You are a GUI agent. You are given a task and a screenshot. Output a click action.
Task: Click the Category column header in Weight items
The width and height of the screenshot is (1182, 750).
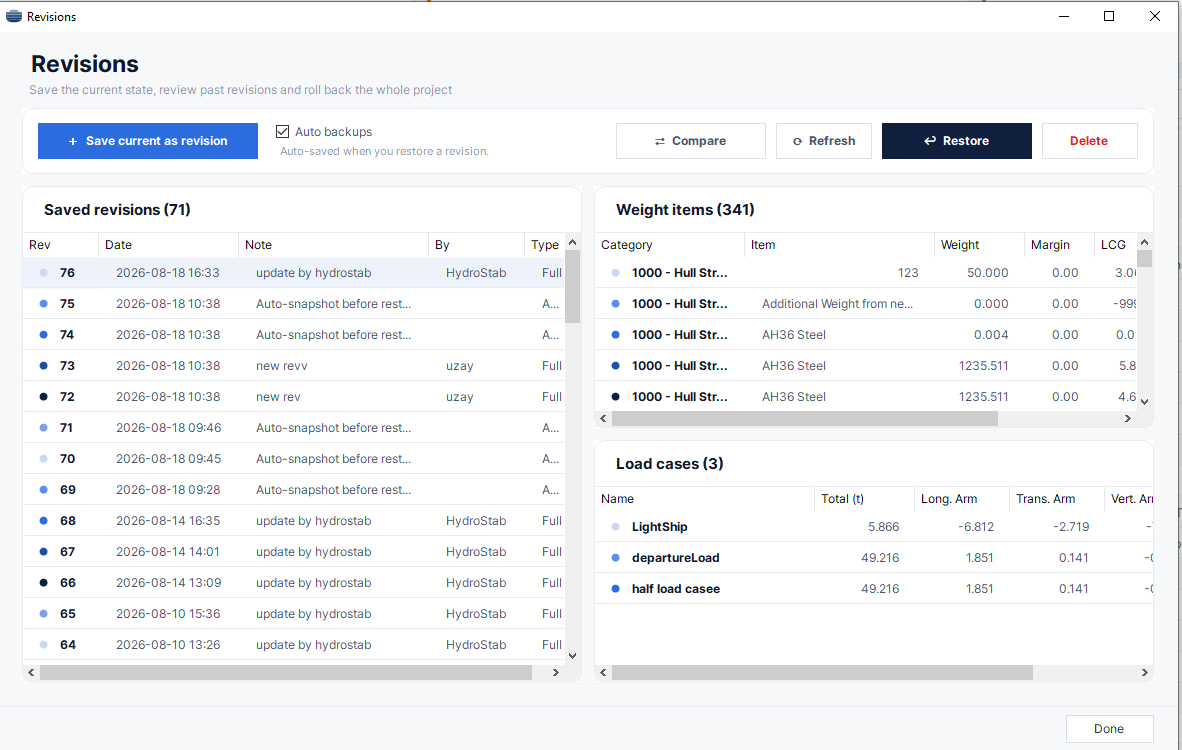coord(669,245)
